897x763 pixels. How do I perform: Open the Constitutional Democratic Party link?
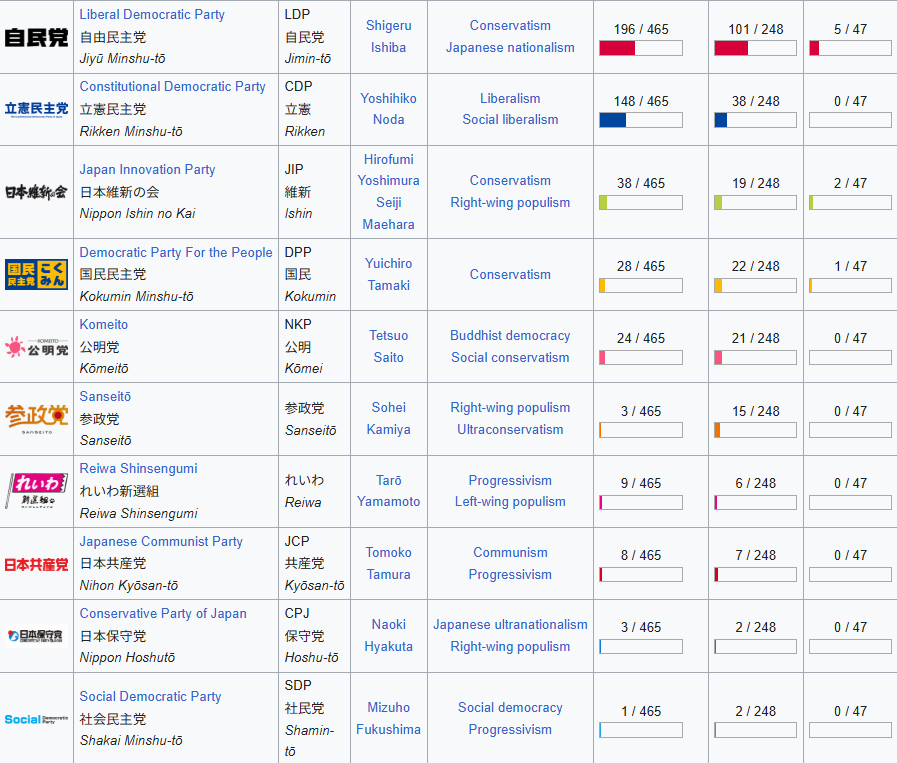(172, 86)
